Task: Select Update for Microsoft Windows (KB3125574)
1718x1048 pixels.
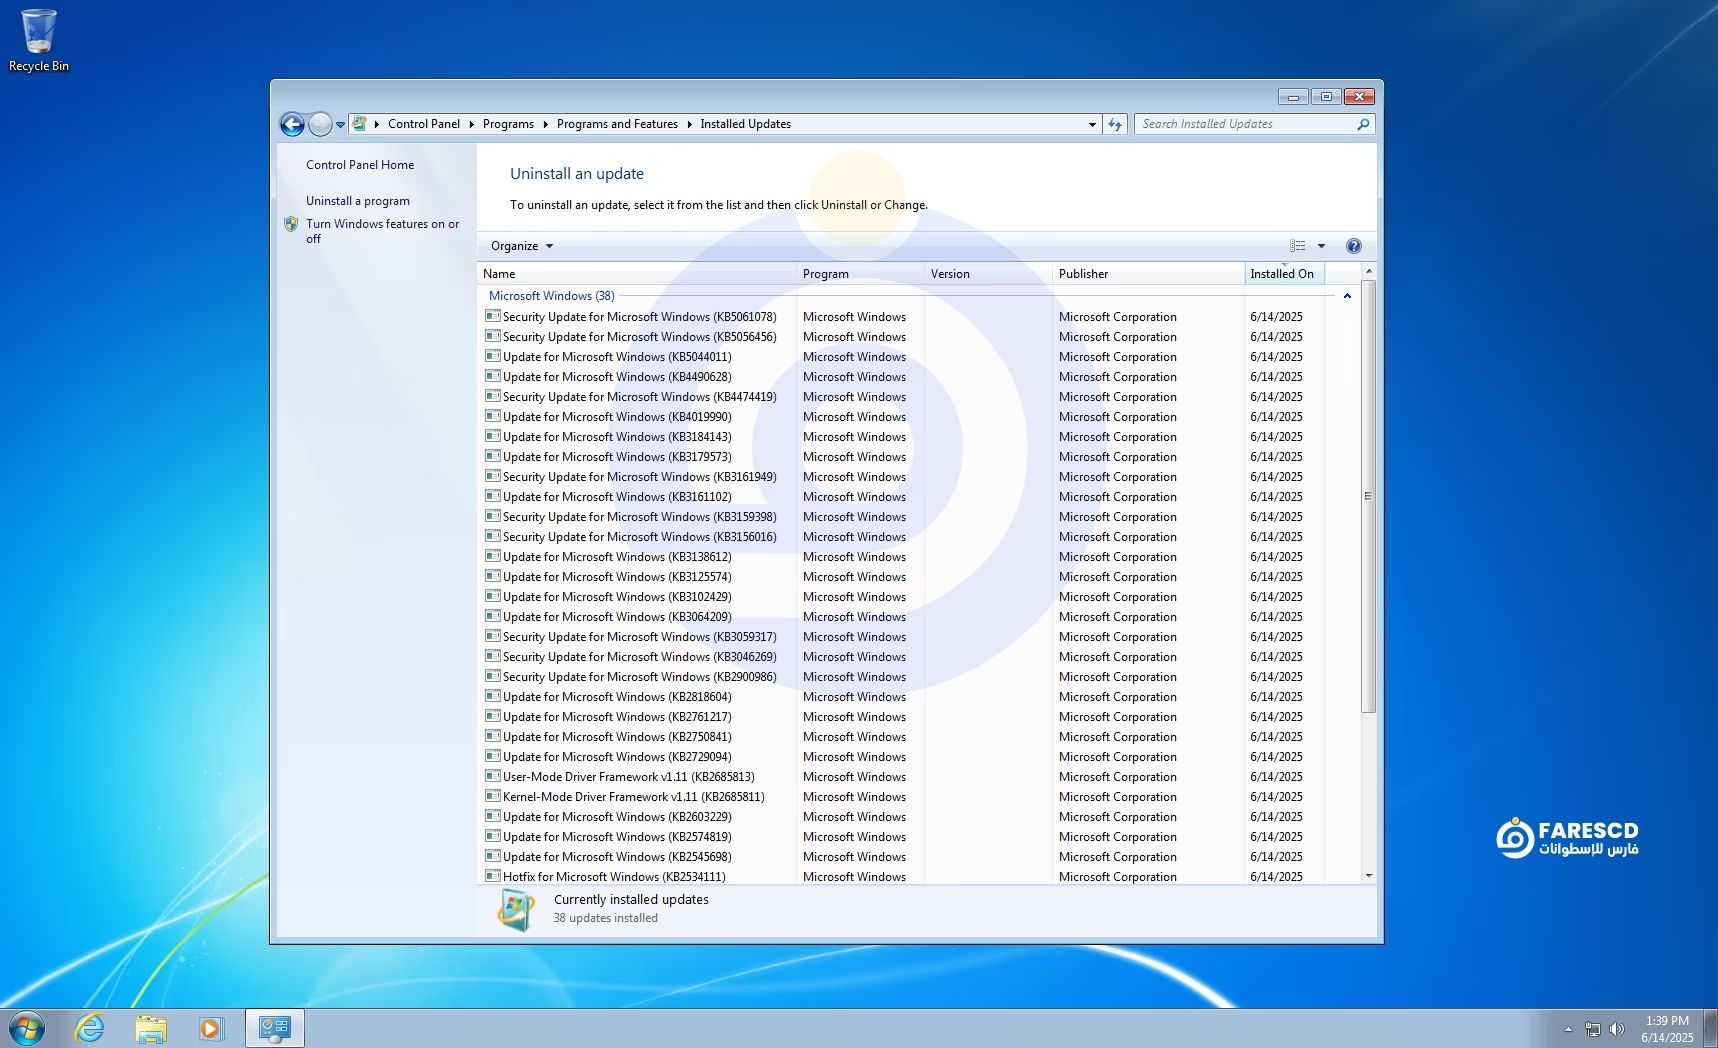Action: [x=617, y=577]
